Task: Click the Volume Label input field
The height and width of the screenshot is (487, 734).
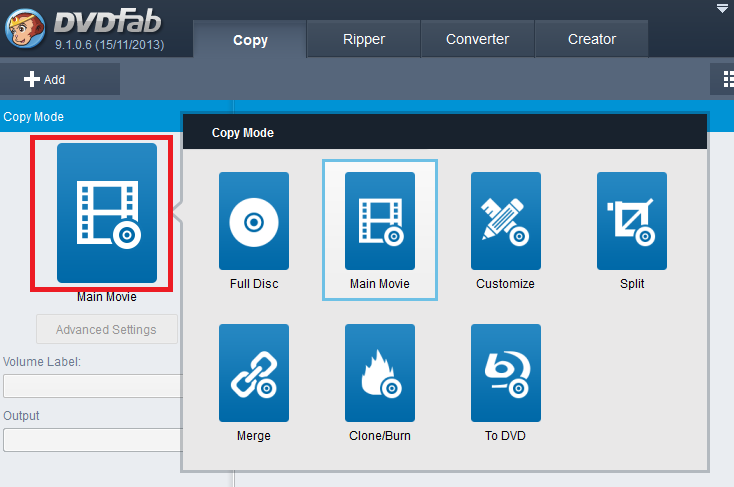Action: click(x=92, y=386)
